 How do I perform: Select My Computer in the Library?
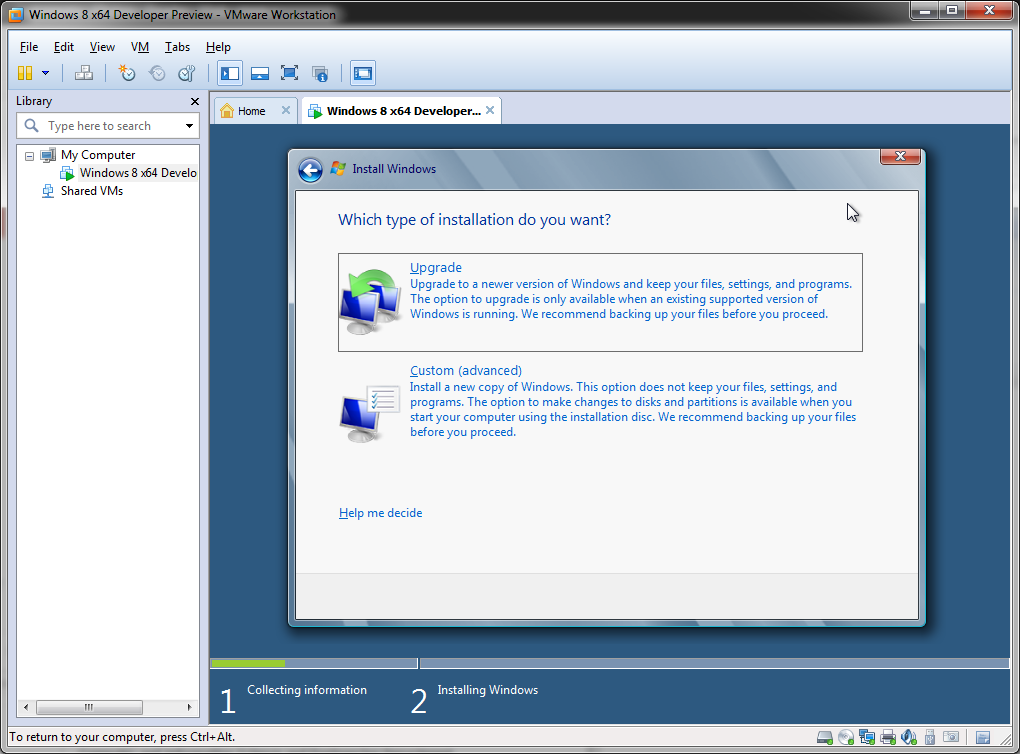pyautogui.click(x=98, y=155)
